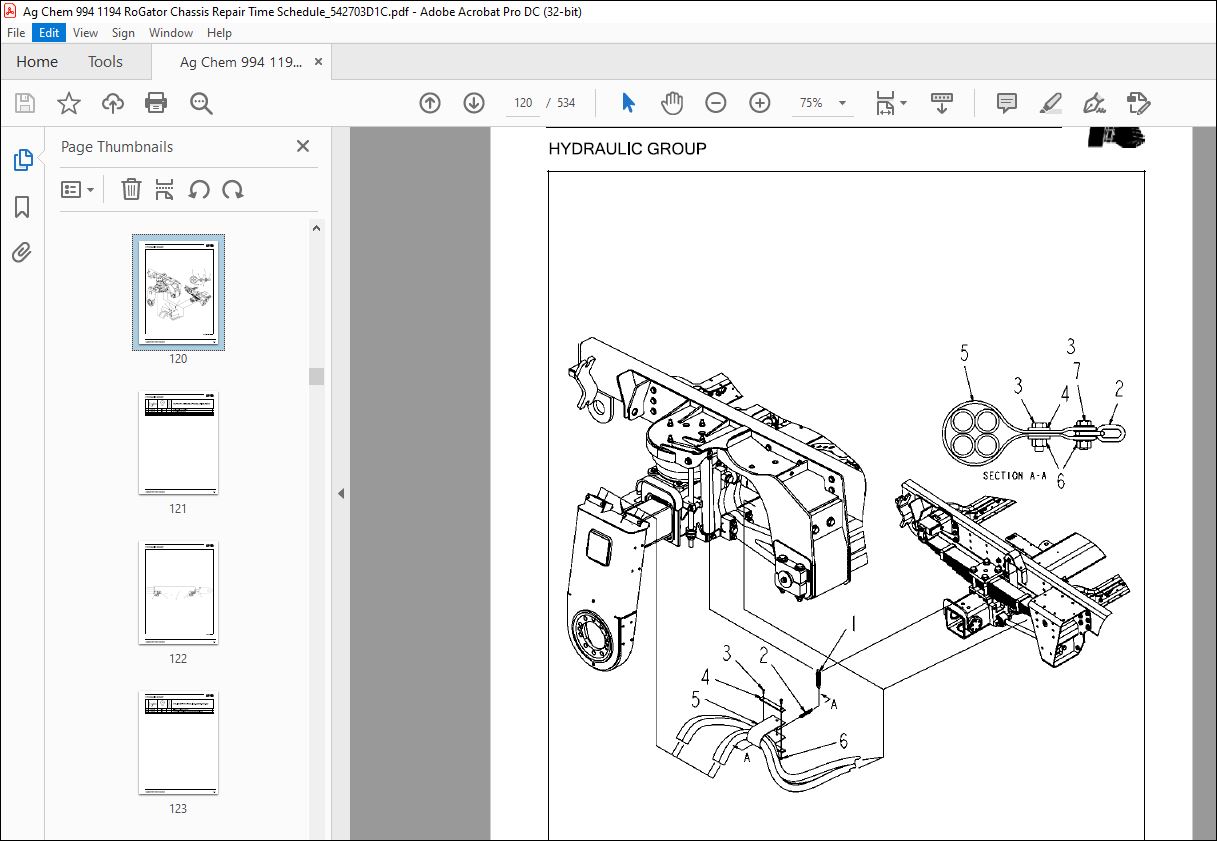Go to previous page arrow

(430, 103)
